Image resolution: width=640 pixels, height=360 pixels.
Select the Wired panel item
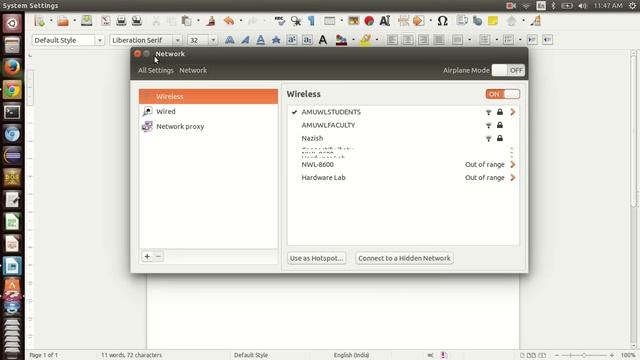(x=208, y=111)
